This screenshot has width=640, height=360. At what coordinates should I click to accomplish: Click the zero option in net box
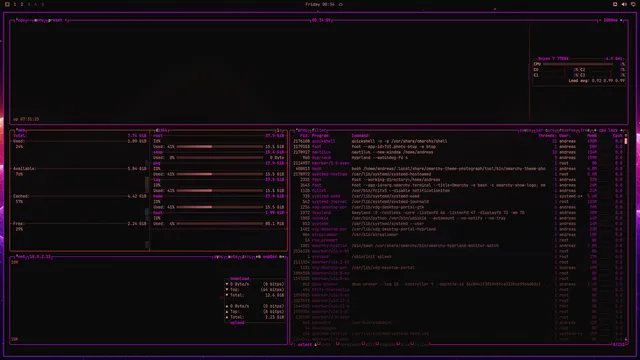click(x=247, y=257)
